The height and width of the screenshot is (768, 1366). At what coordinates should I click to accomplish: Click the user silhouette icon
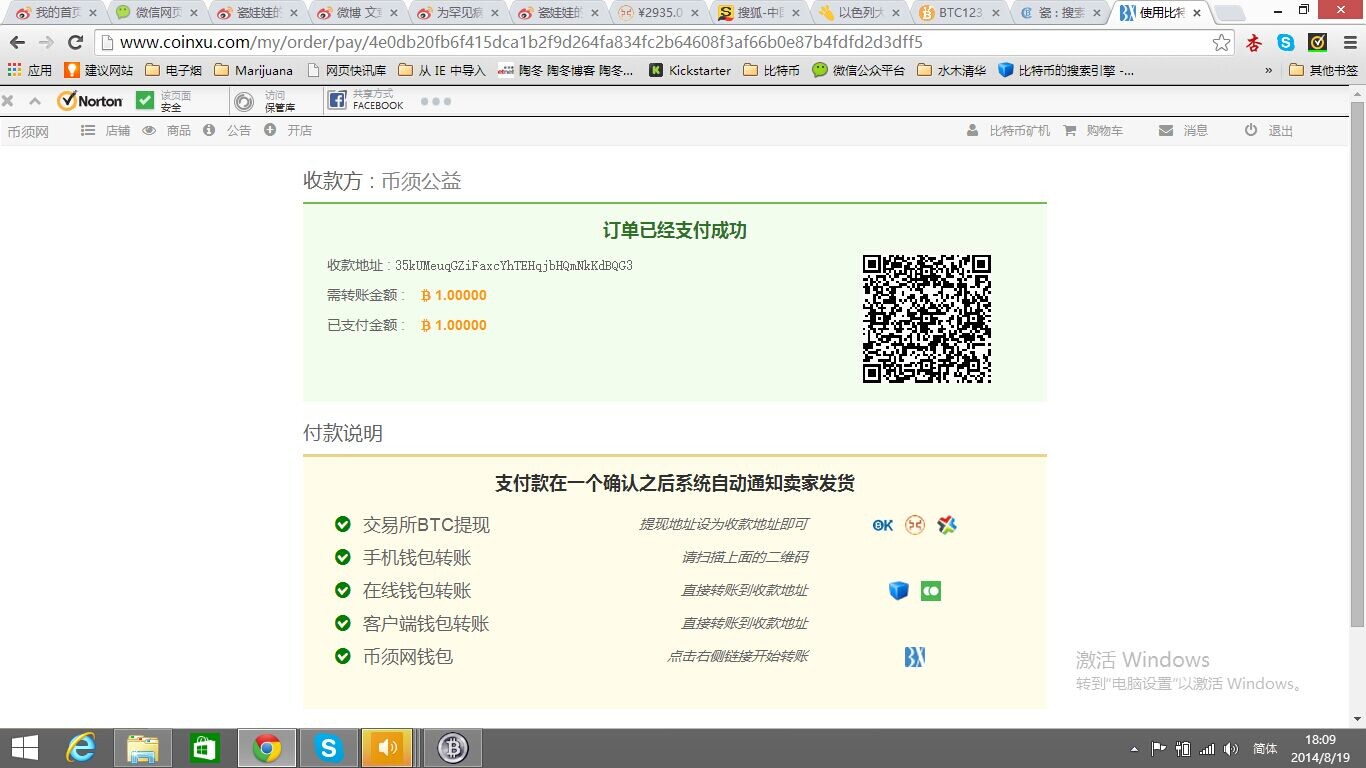coord(973,131)
